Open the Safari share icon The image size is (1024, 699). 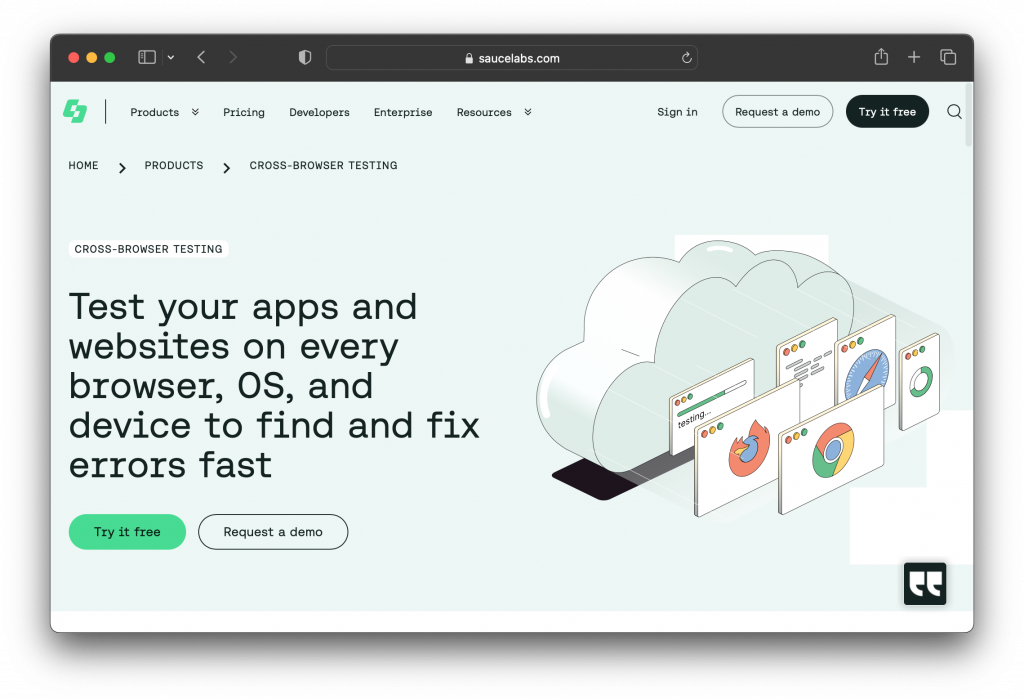point(881,57)
